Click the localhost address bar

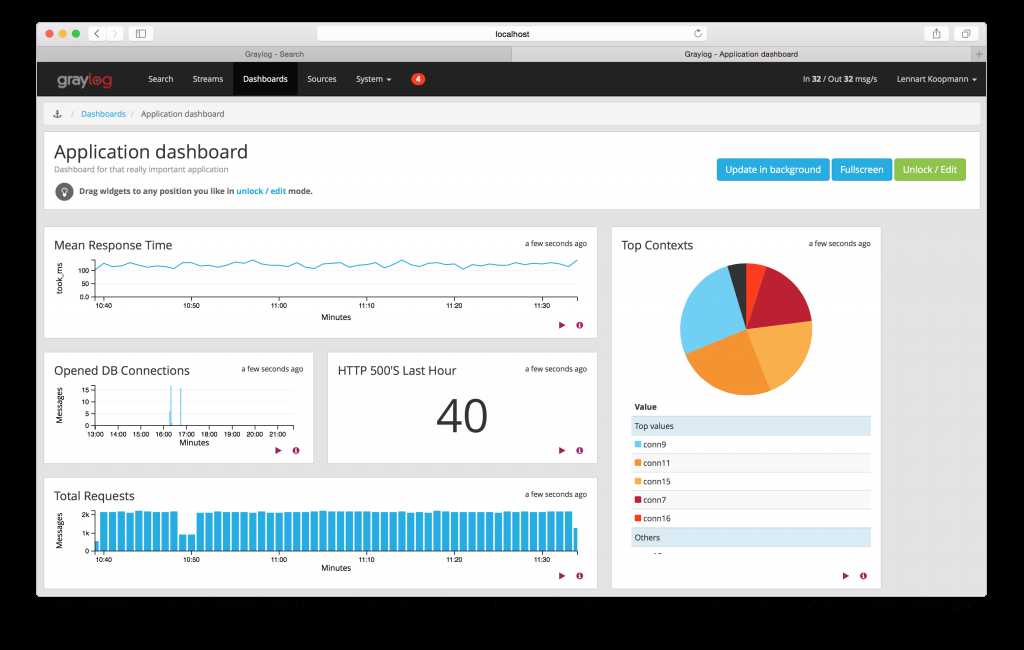click(512, 33)
